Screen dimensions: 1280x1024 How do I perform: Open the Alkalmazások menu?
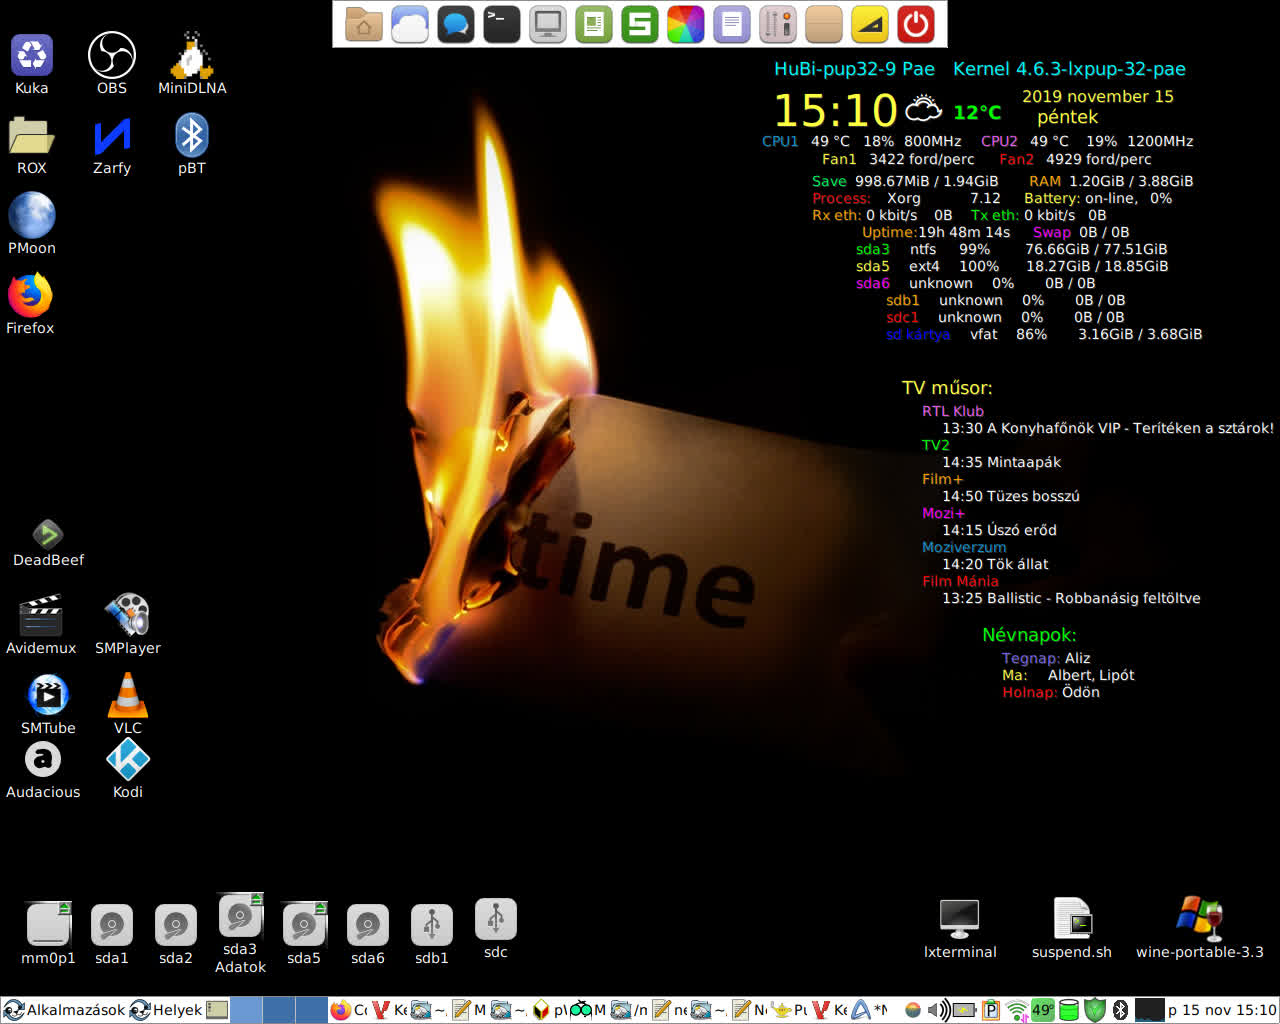tap(64, 1010)
